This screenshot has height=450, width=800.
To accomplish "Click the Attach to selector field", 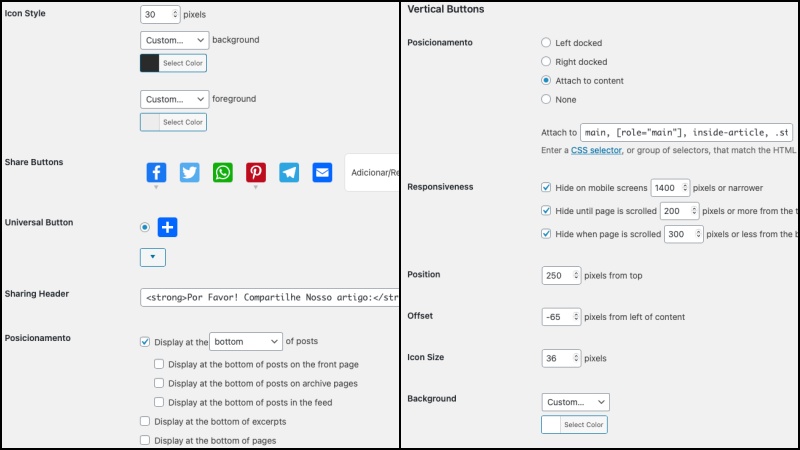I will point(686,133).
